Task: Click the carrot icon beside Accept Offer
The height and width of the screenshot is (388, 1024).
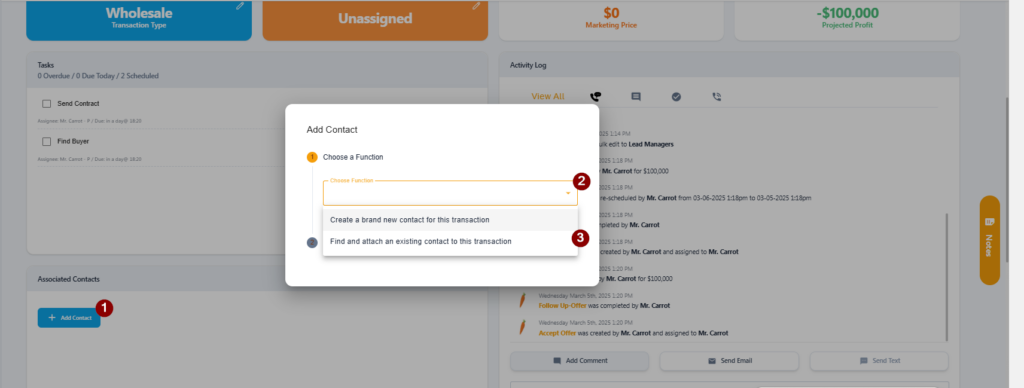Action: pos(522,328)
